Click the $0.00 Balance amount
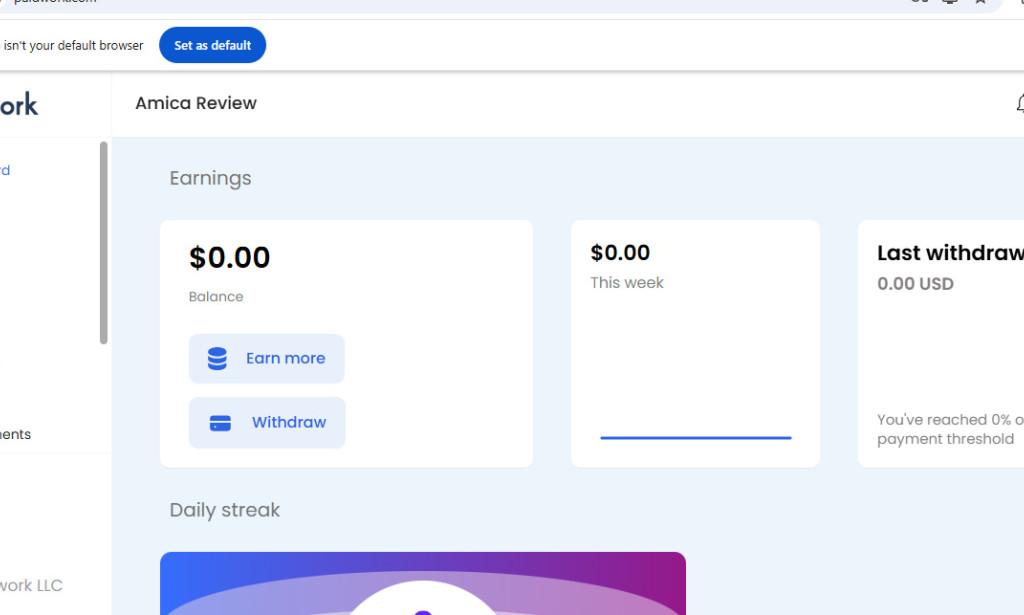Image resolution: width=1024 pixels, height=615 pixels. (229, 258)
